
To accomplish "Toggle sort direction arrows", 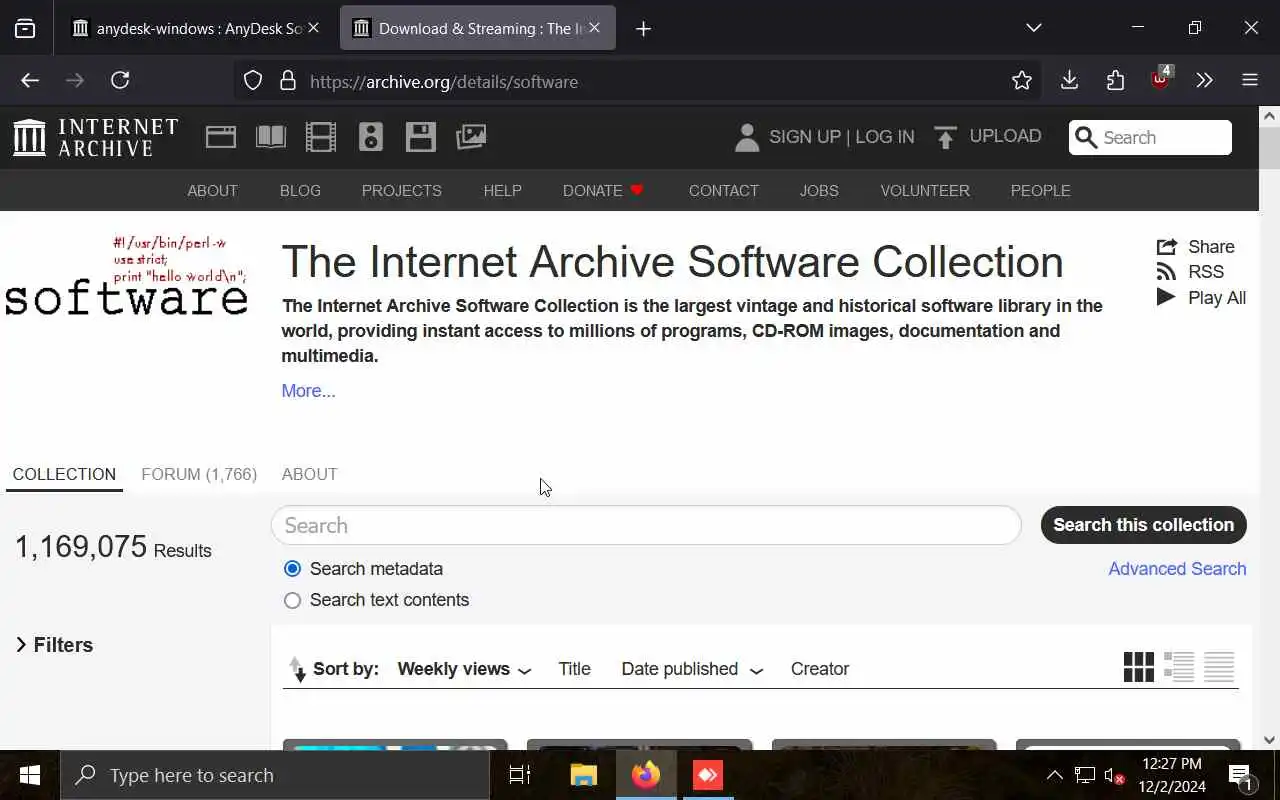I will point(297,669).
